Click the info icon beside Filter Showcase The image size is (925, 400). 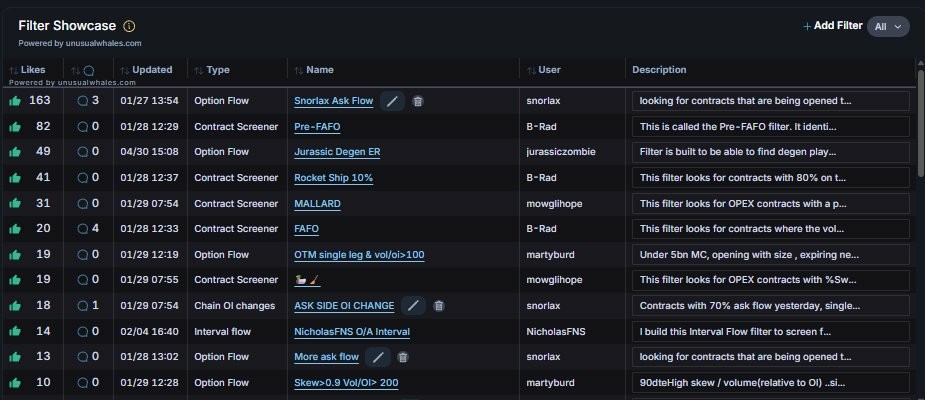[x=129, y=26]
